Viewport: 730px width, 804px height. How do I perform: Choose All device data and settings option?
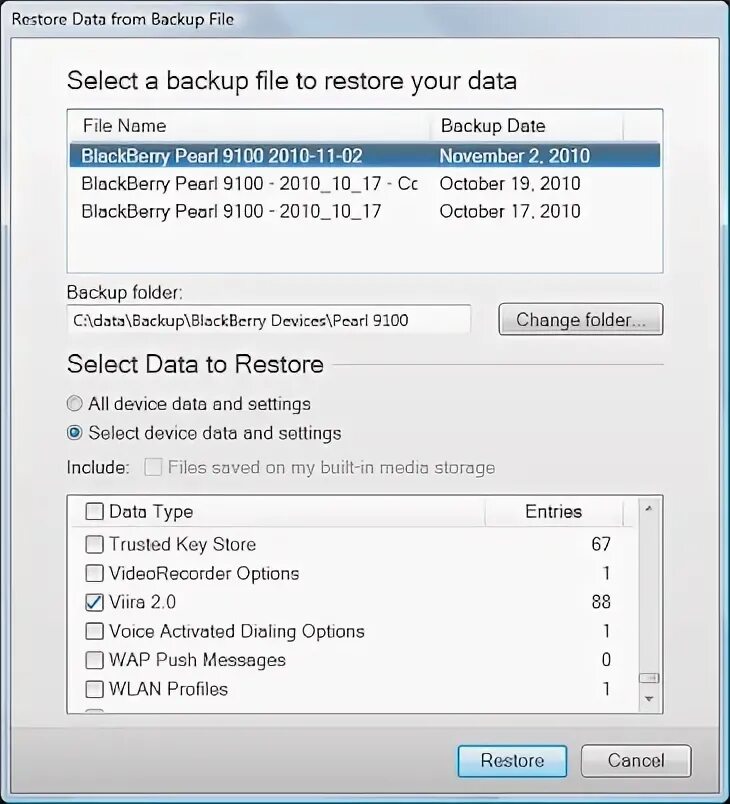tap(74, 404)
